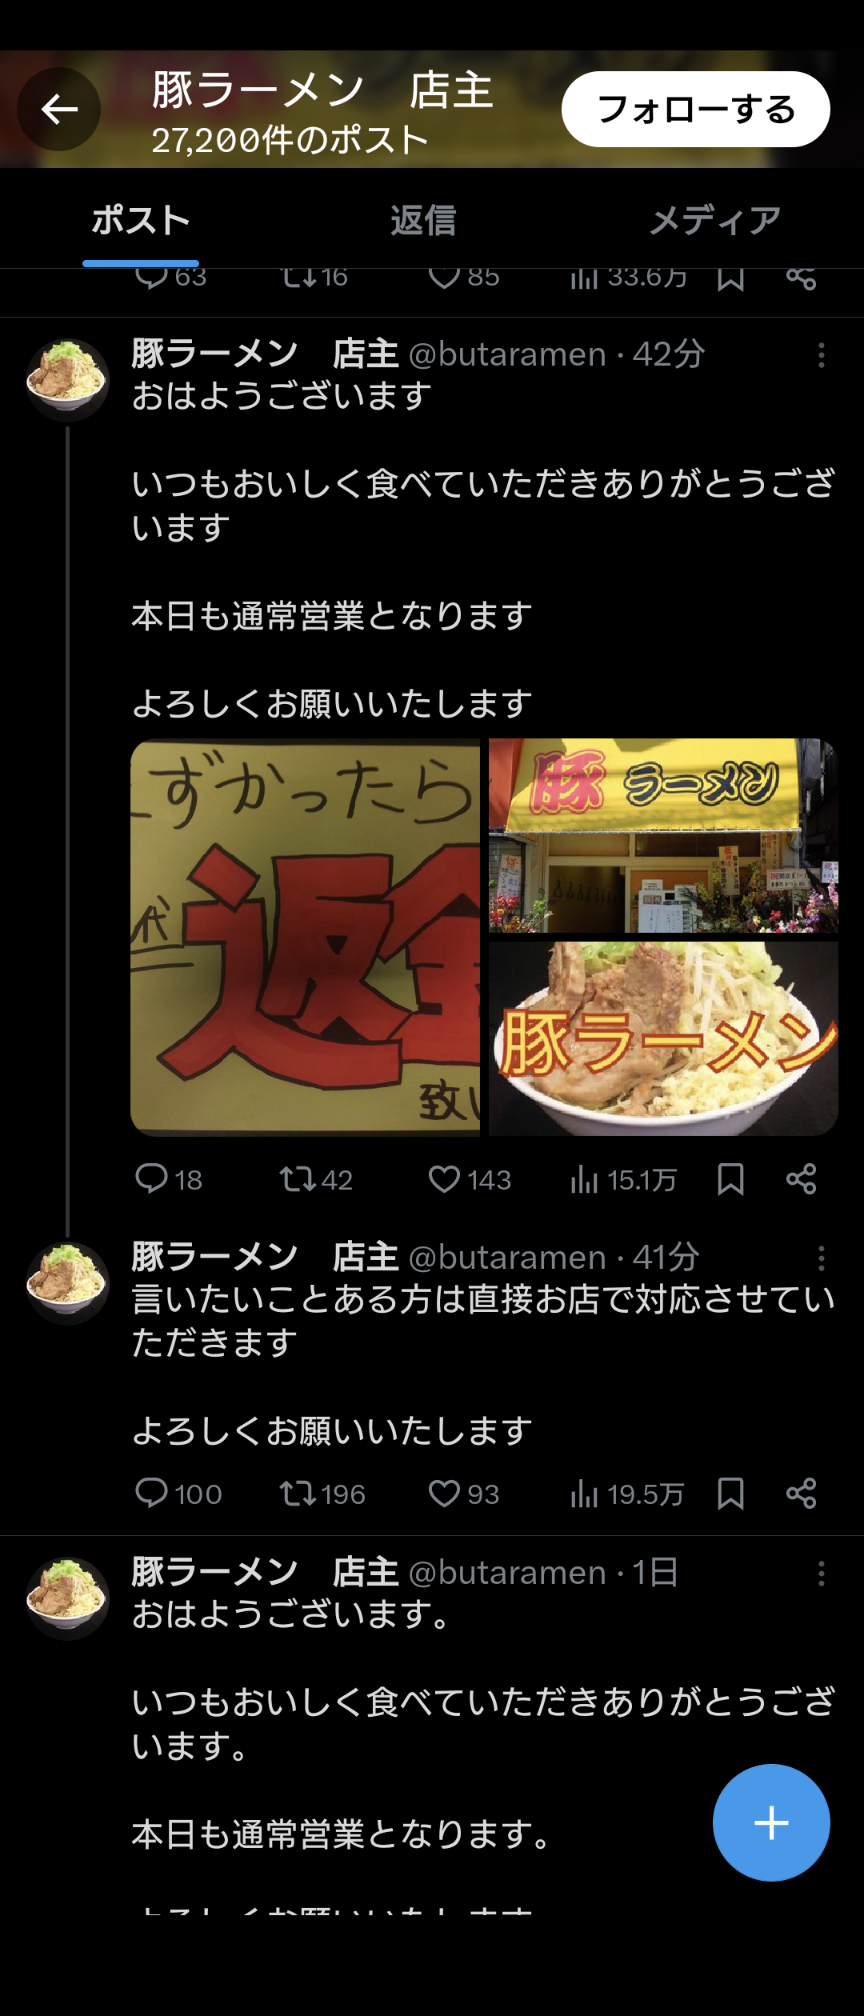
Task: Repost the post with 196 reposts
Action: pyautogui.click(x=322, y=1494)
